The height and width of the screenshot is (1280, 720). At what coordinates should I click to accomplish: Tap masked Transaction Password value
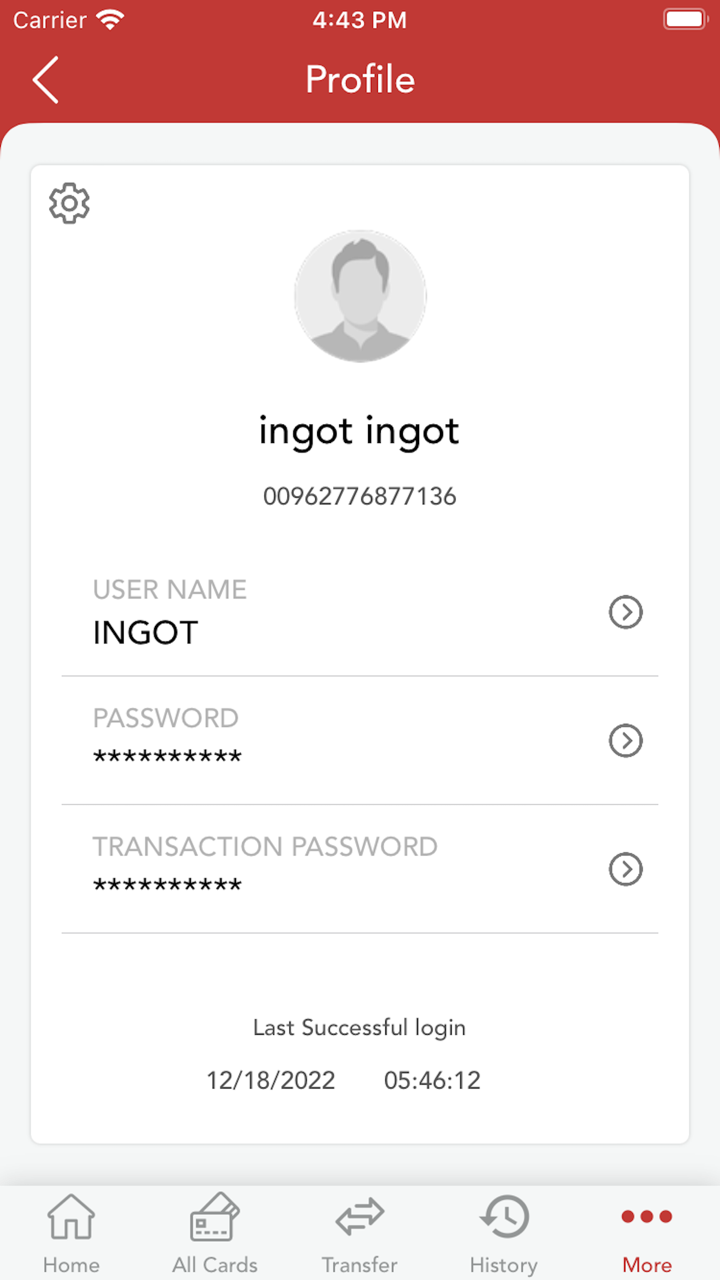coord(167,887)
